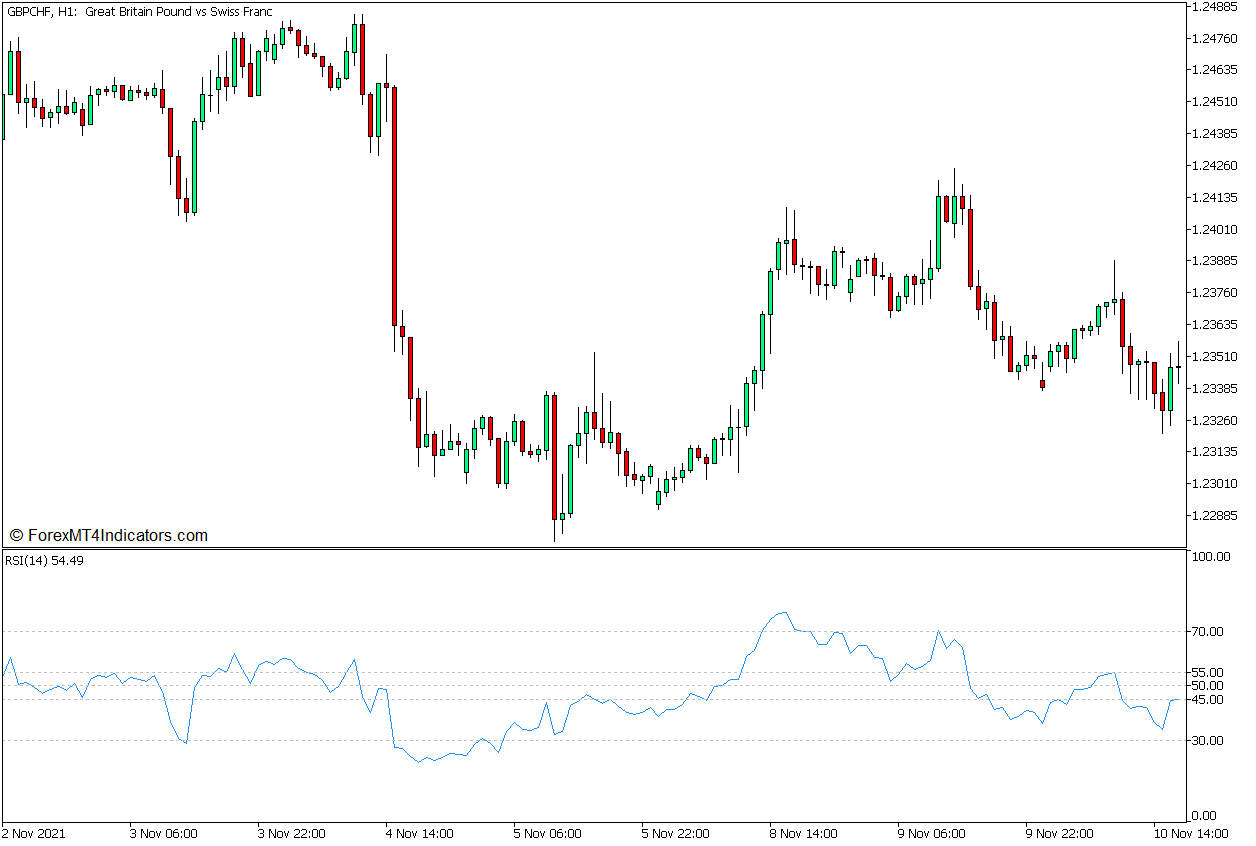
Task: Click the RSI line at its 70+ peak
Action: click(784, 609)
